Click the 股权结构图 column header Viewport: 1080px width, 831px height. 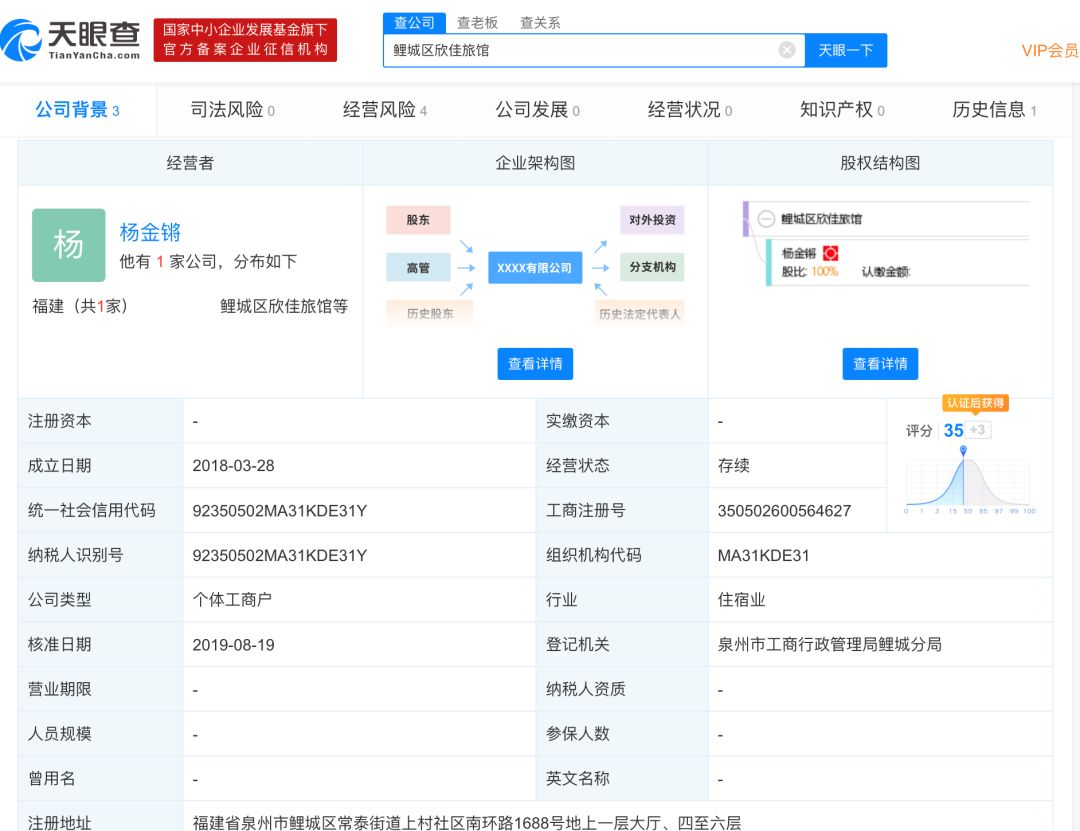[x=880, y=163]
